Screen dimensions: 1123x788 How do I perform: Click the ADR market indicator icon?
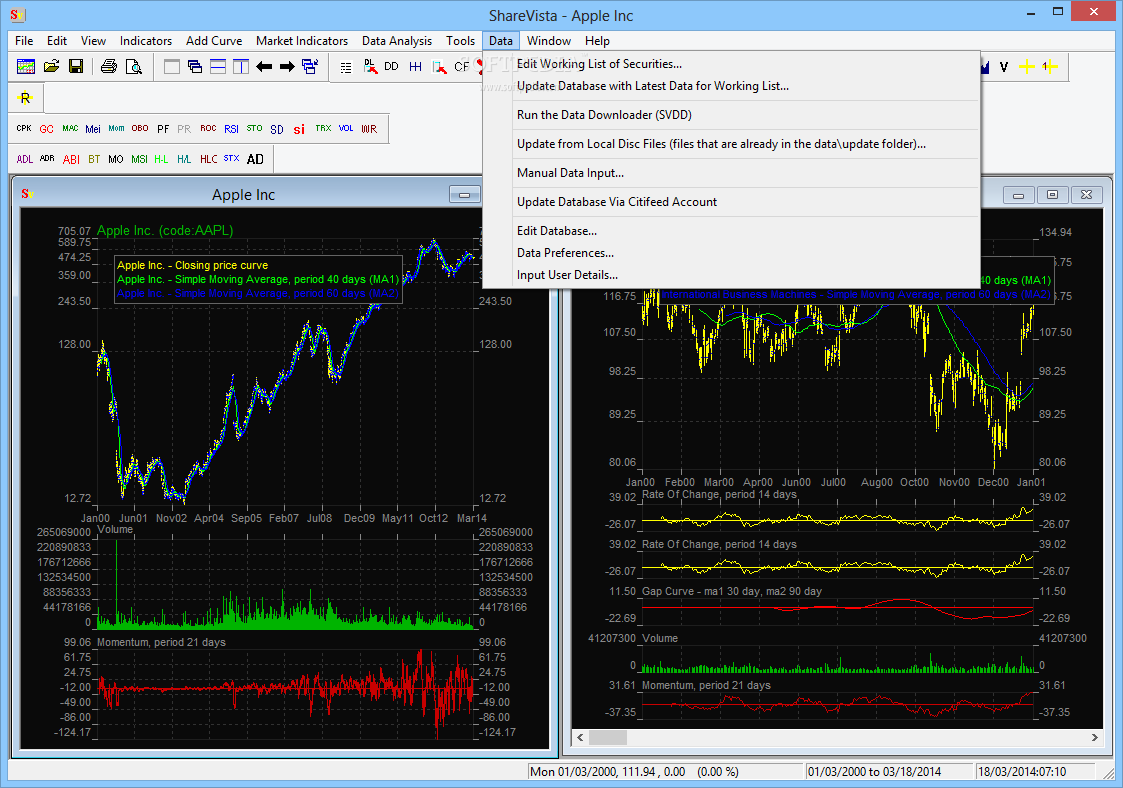tap(47, 158)
